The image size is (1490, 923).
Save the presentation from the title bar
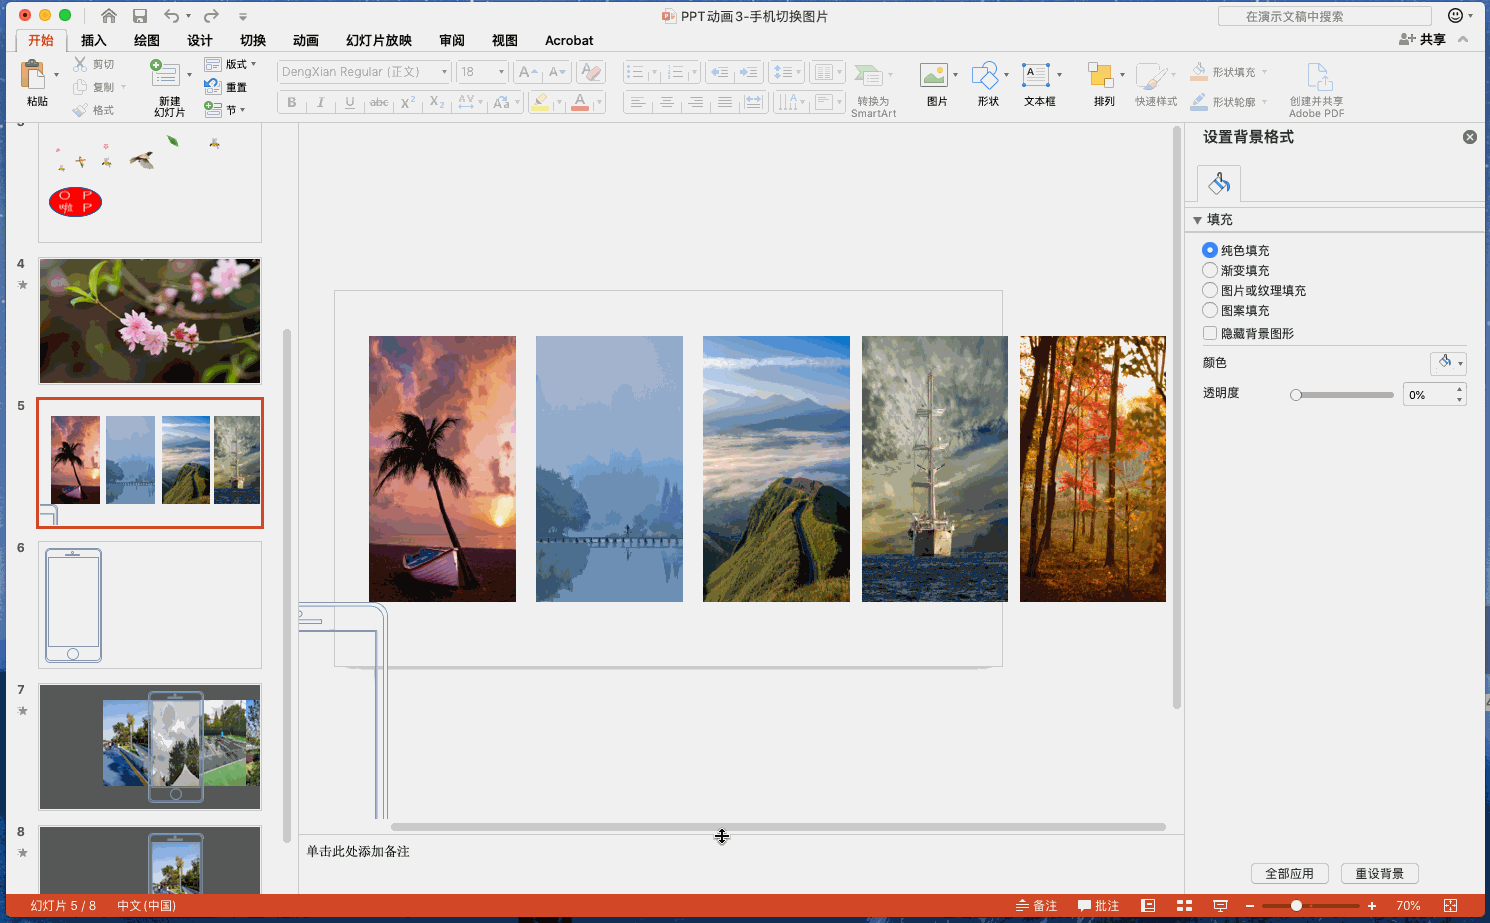point(140,16)
